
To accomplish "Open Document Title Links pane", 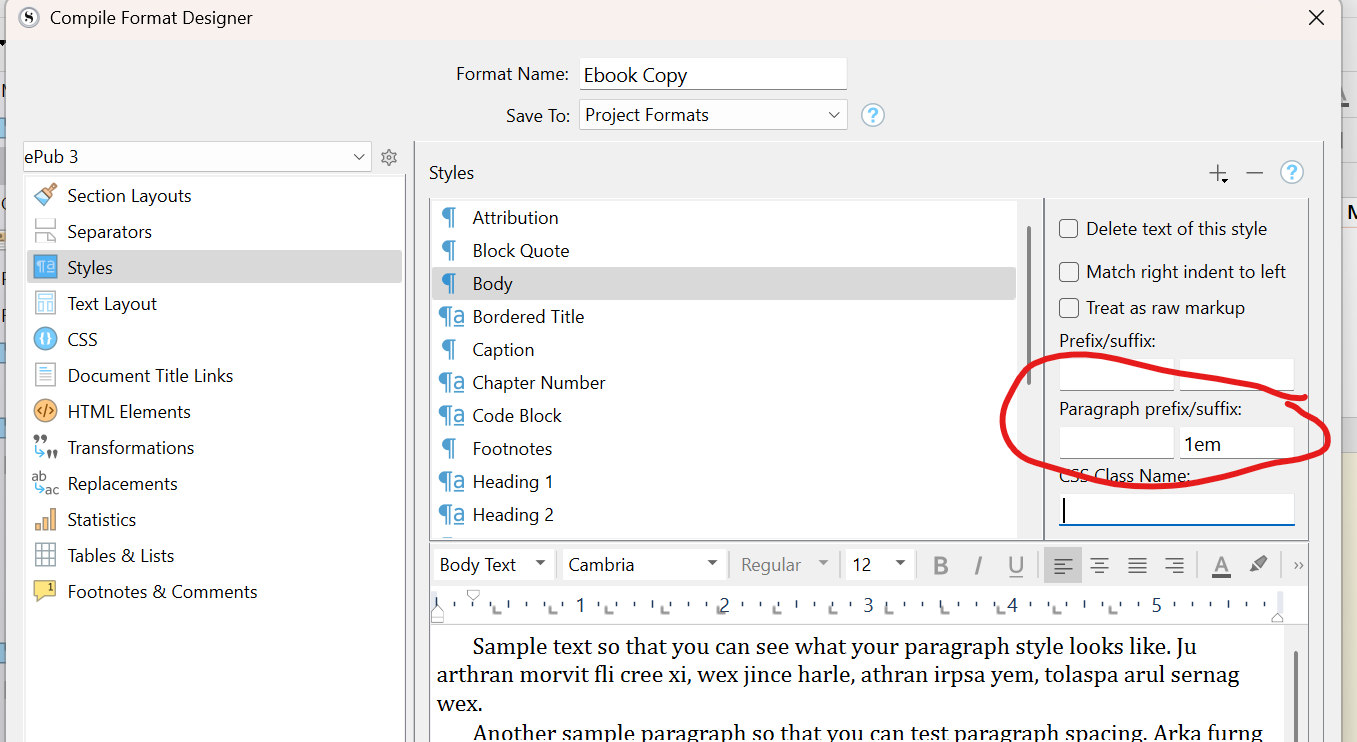I will (x=213, y=376).
